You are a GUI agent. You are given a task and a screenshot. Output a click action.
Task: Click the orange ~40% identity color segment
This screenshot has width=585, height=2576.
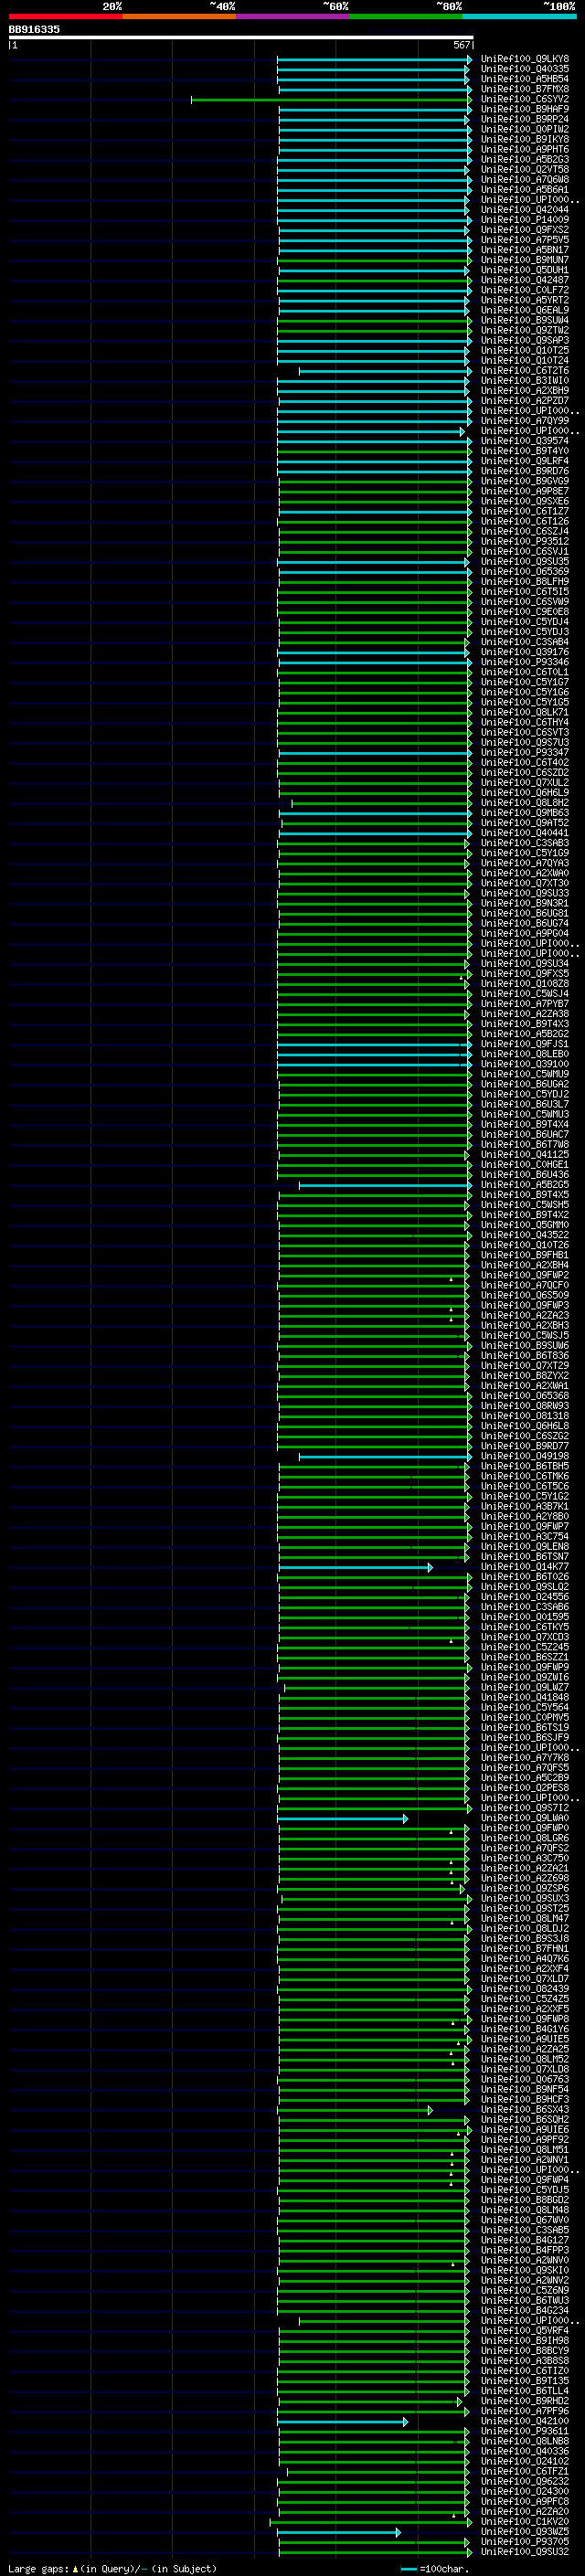pyautogui.click(x=179, y=16)
